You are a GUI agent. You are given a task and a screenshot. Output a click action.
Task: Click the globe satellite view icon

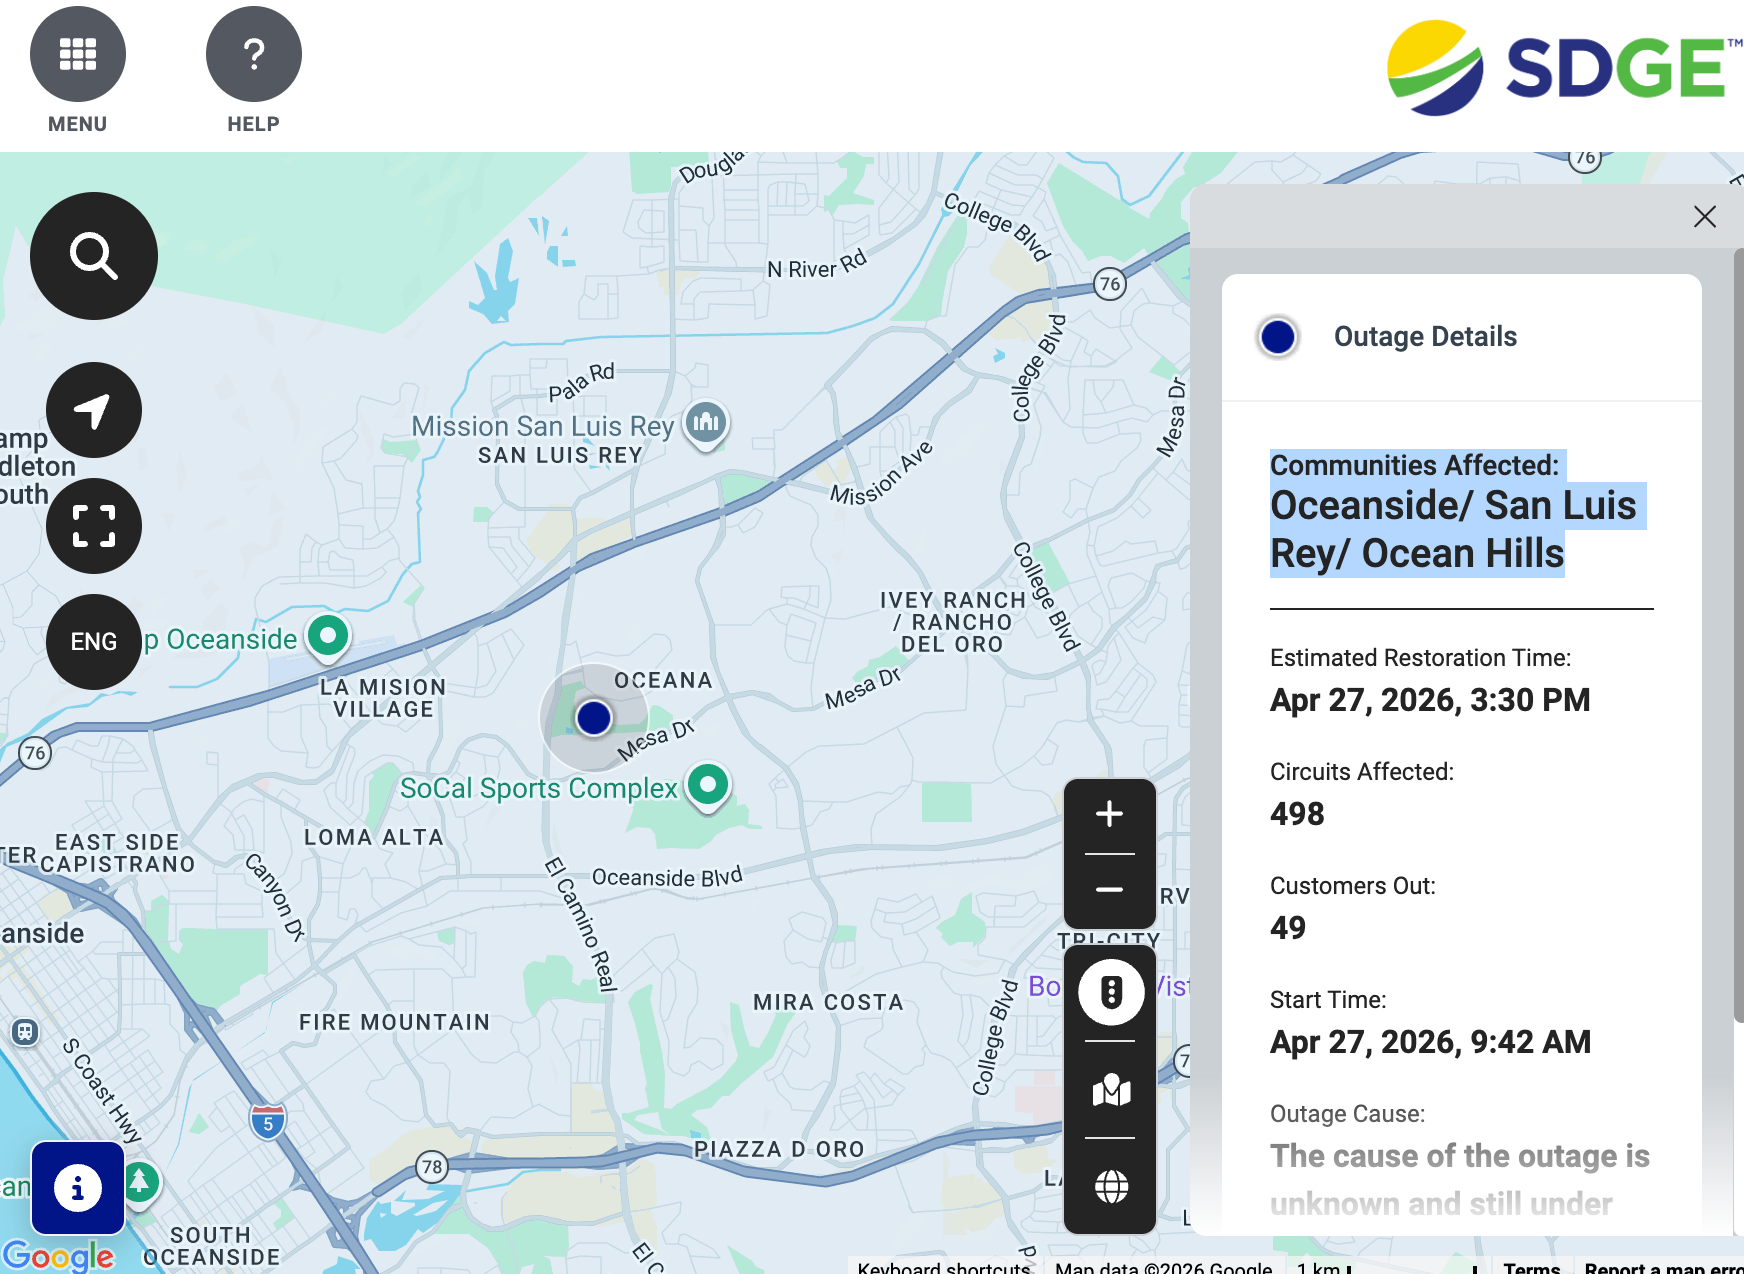[x=1111, y=1186]
